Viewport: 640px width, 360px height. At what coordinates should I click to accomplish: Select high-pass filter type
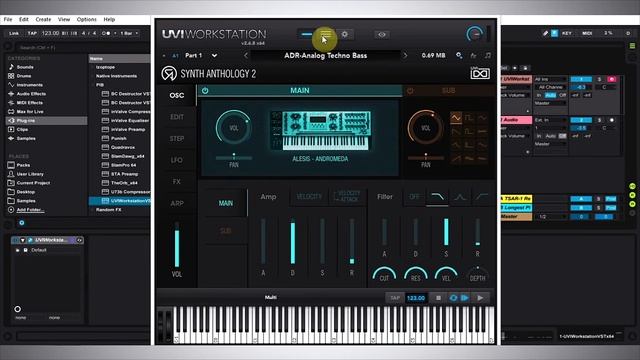click(482, 197)
